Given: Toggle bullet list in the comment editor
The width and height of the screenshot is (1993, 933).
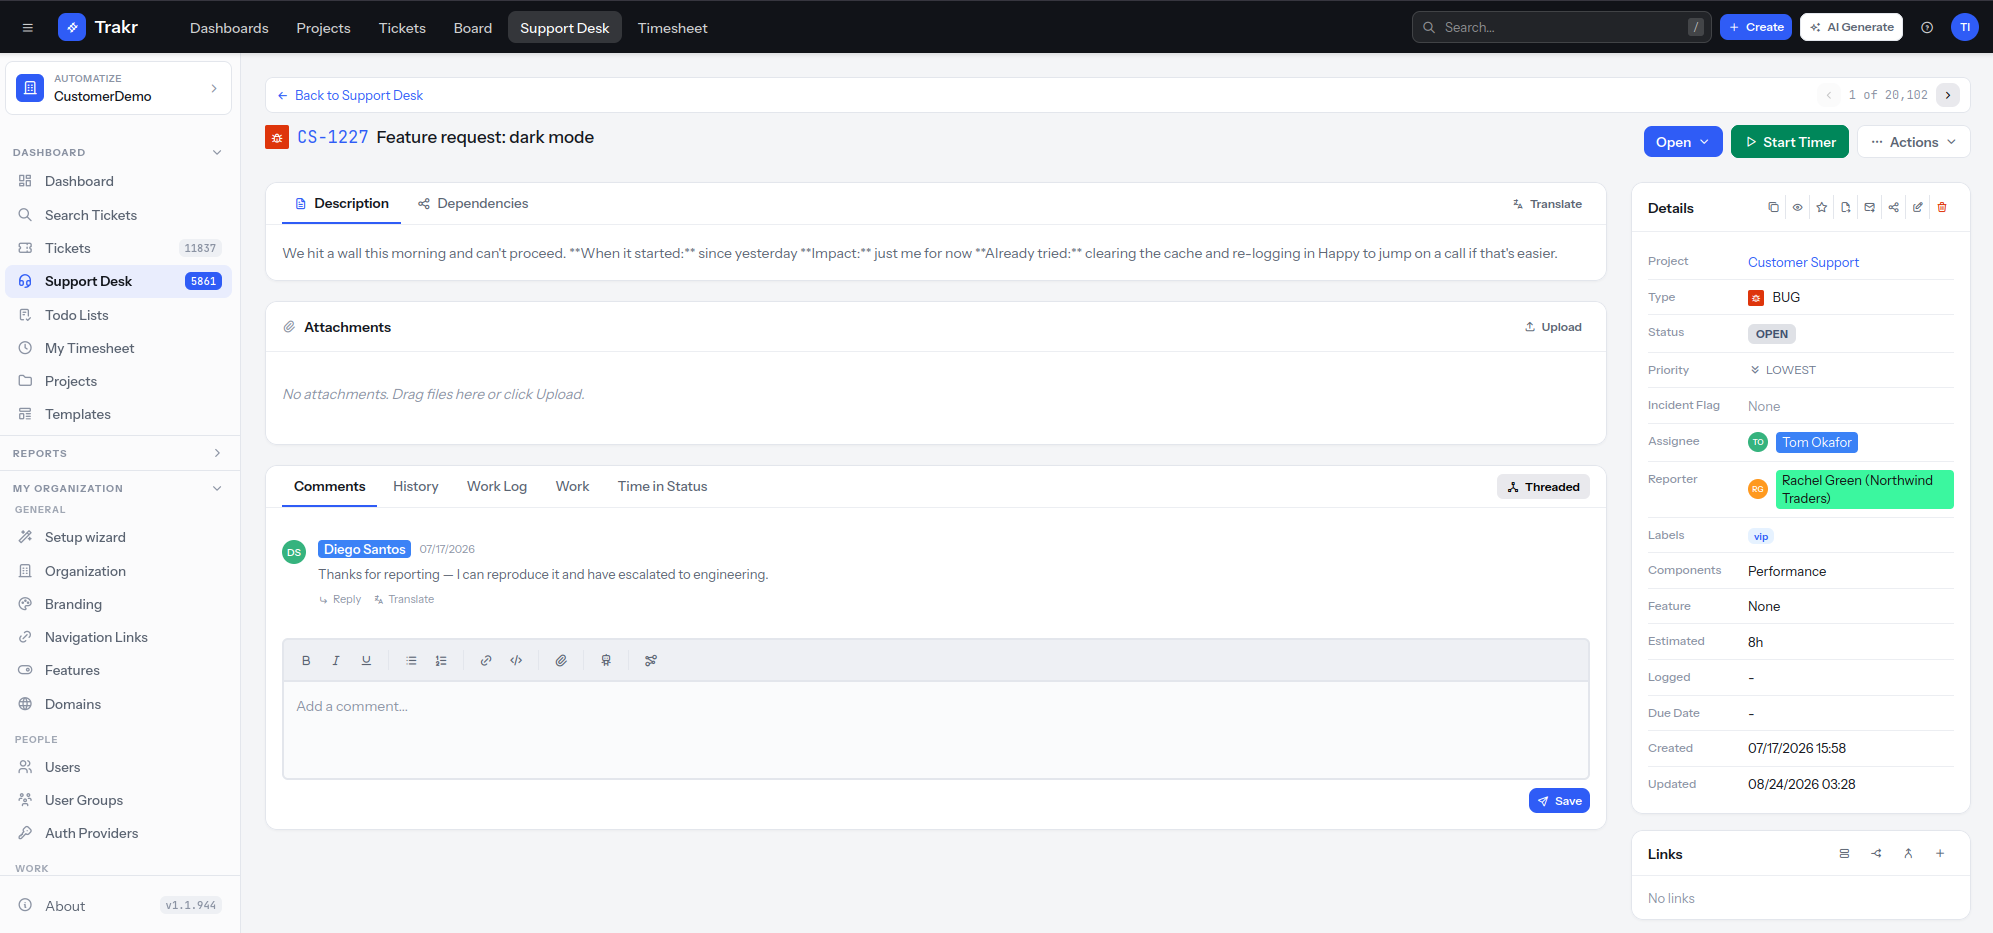Looking at the screenshot, I should point(411,660).
